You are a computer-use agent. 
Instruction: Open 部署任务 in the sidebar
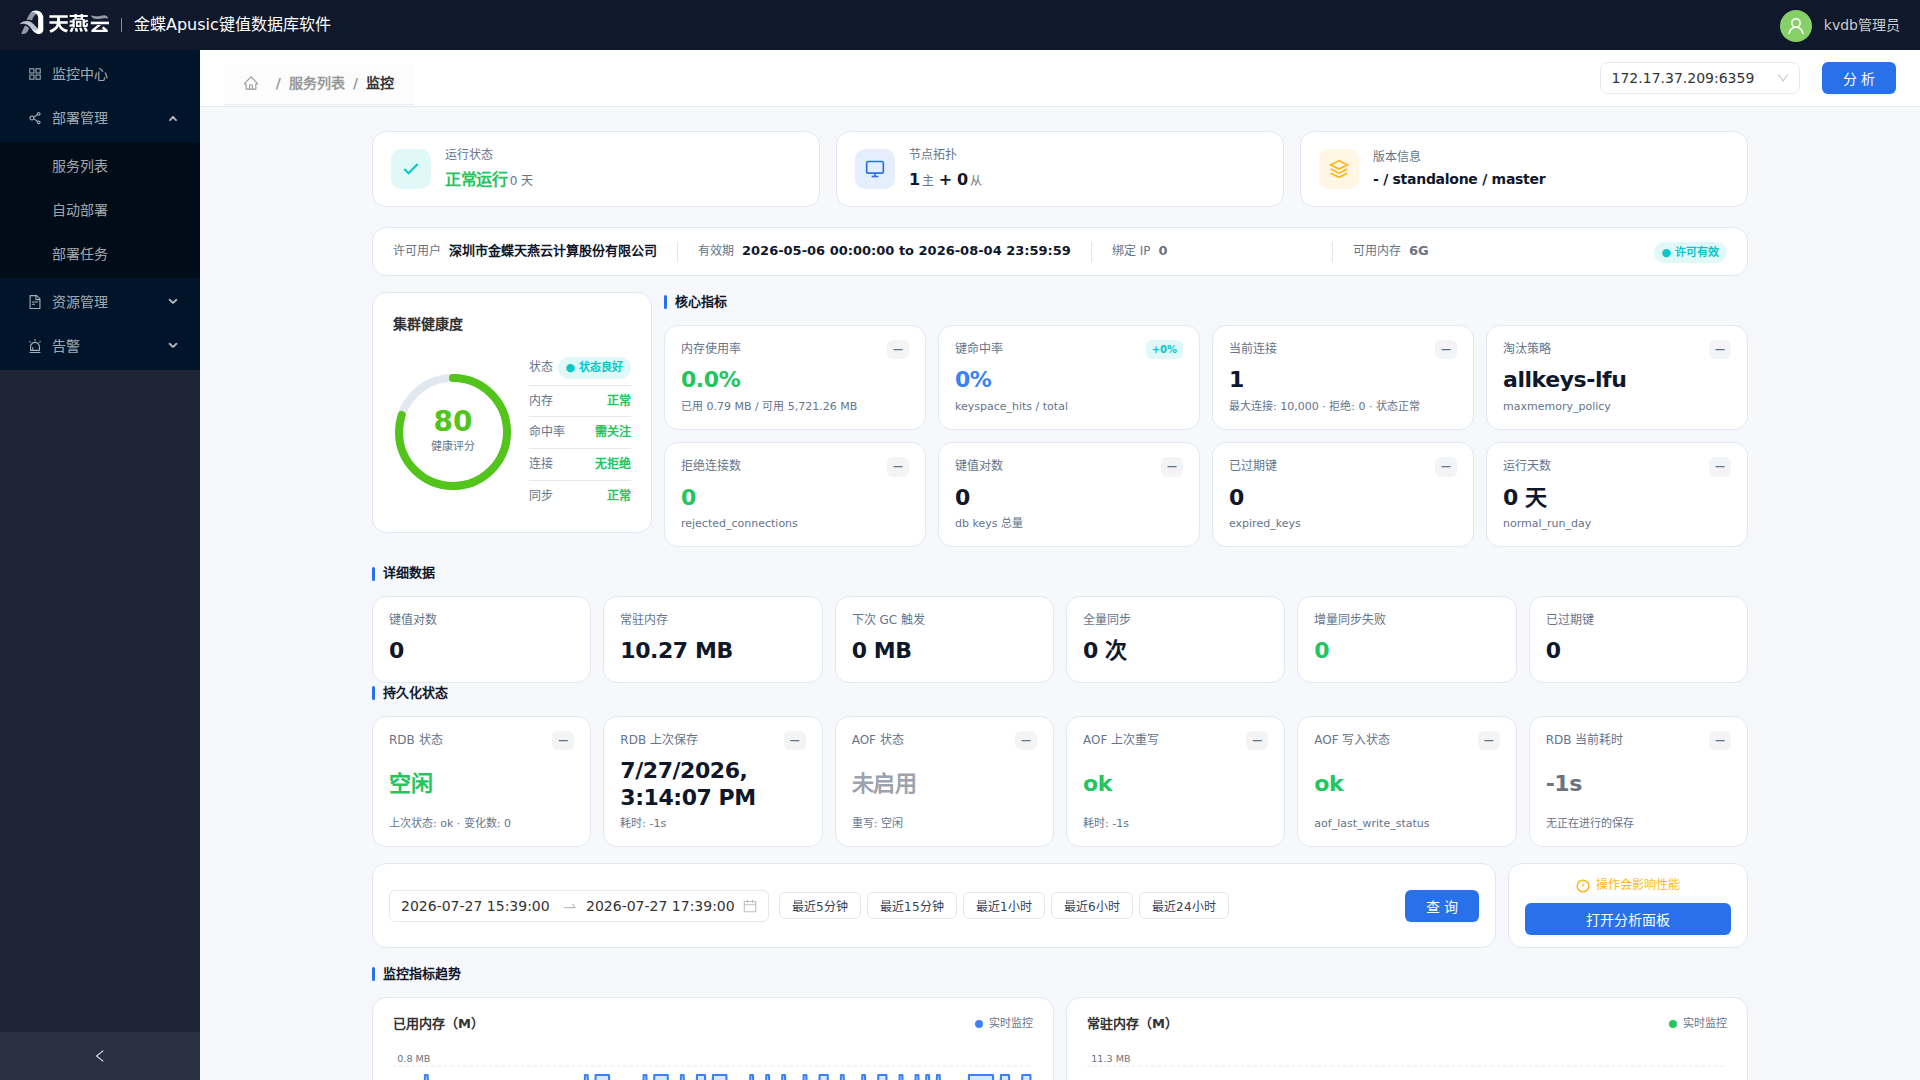[x=100, y=254]
